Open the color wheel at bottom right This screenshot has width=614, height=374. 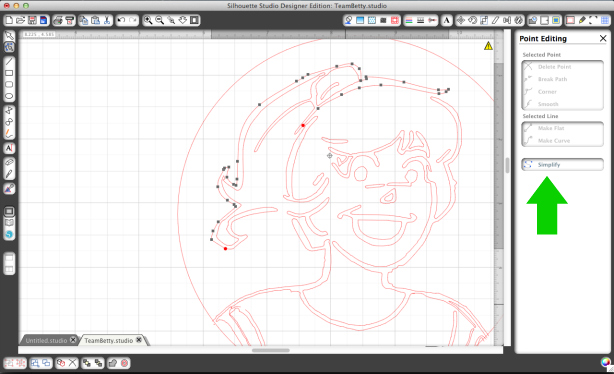[x=606, y=362]
